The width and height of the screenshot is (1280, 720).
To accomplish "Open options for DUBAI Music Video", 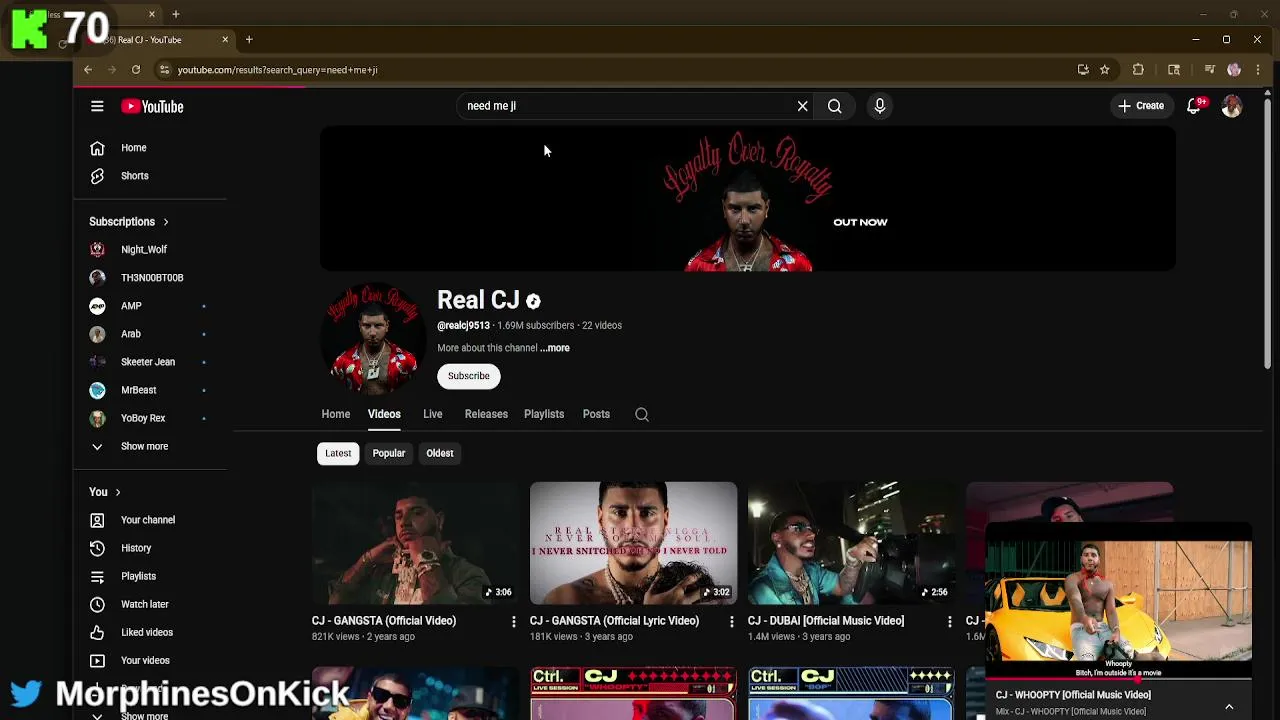I will [950, 621].
